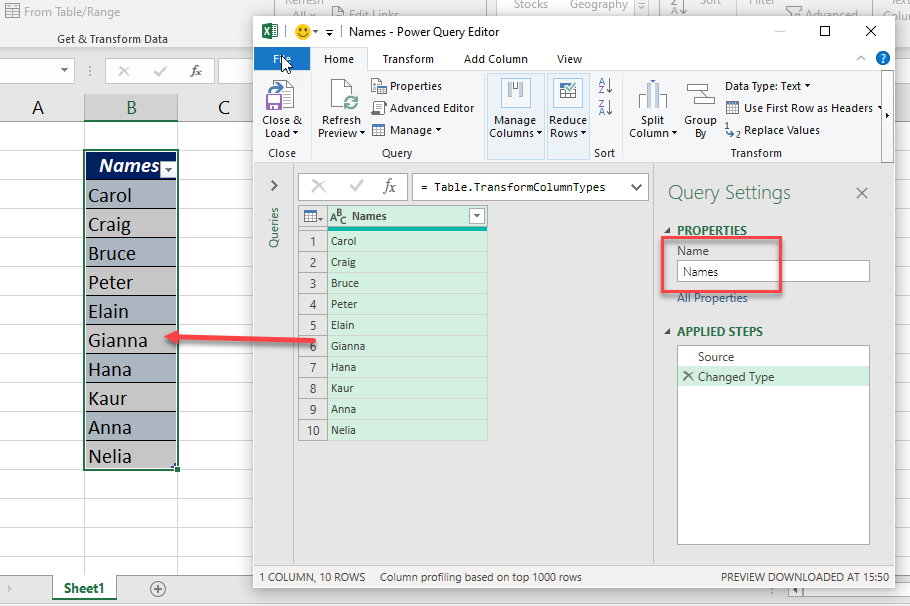Click the fx add step icon in Power Query
Image resolution: width=910 pixels, height=606 pixels.
click(x=389, y=186)
